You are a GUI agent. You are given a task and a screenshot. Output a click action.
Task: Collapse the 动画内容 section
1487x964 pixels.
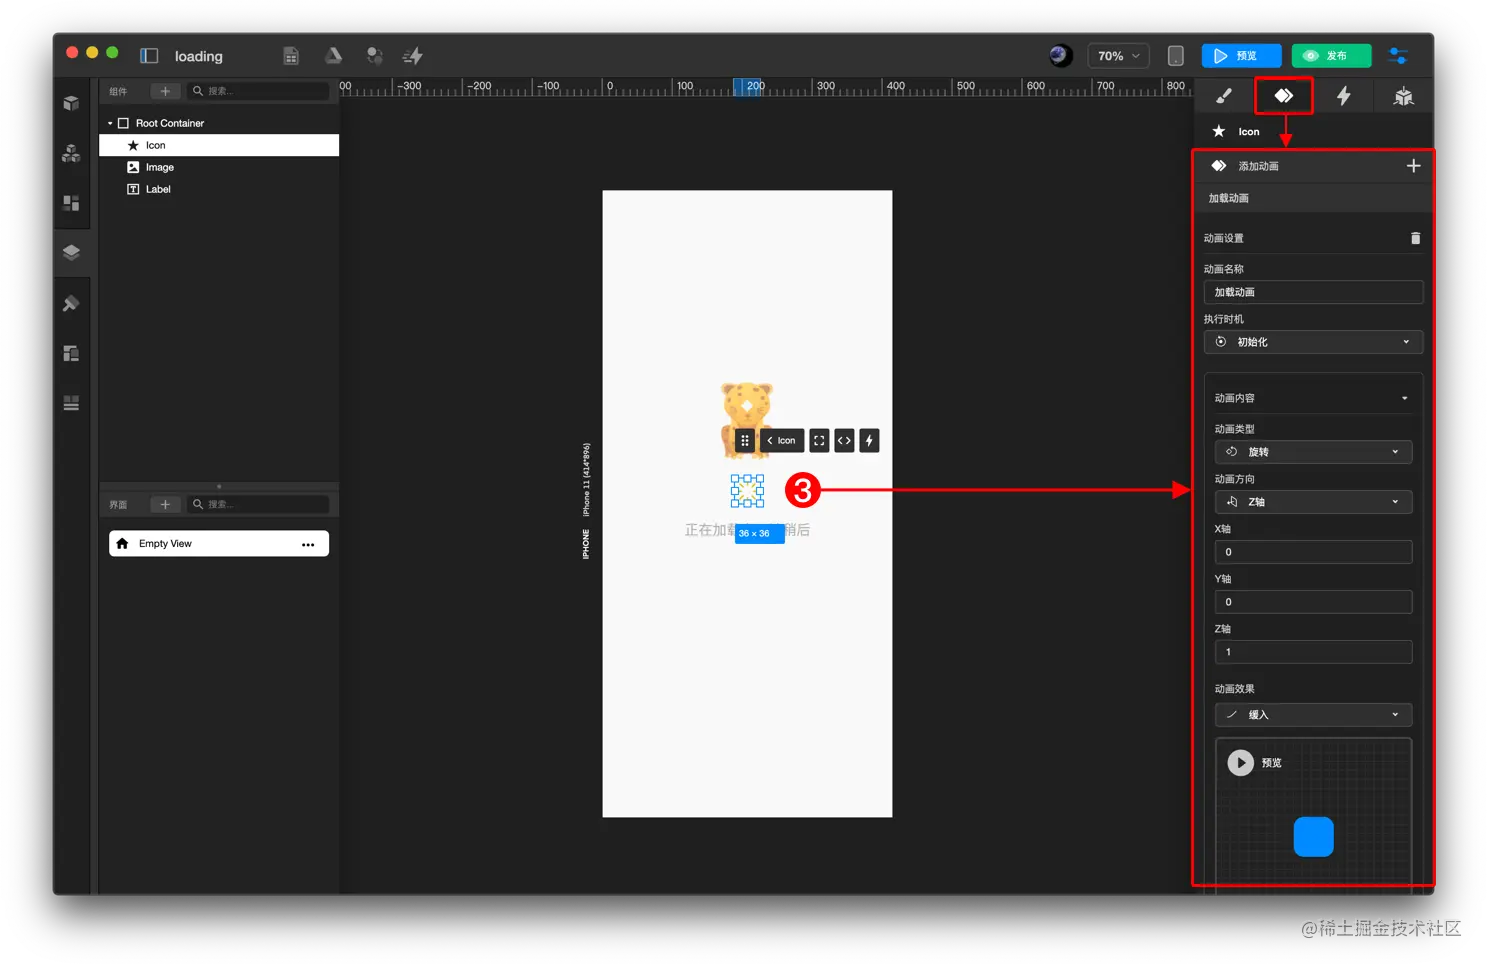pos(1404,398)
